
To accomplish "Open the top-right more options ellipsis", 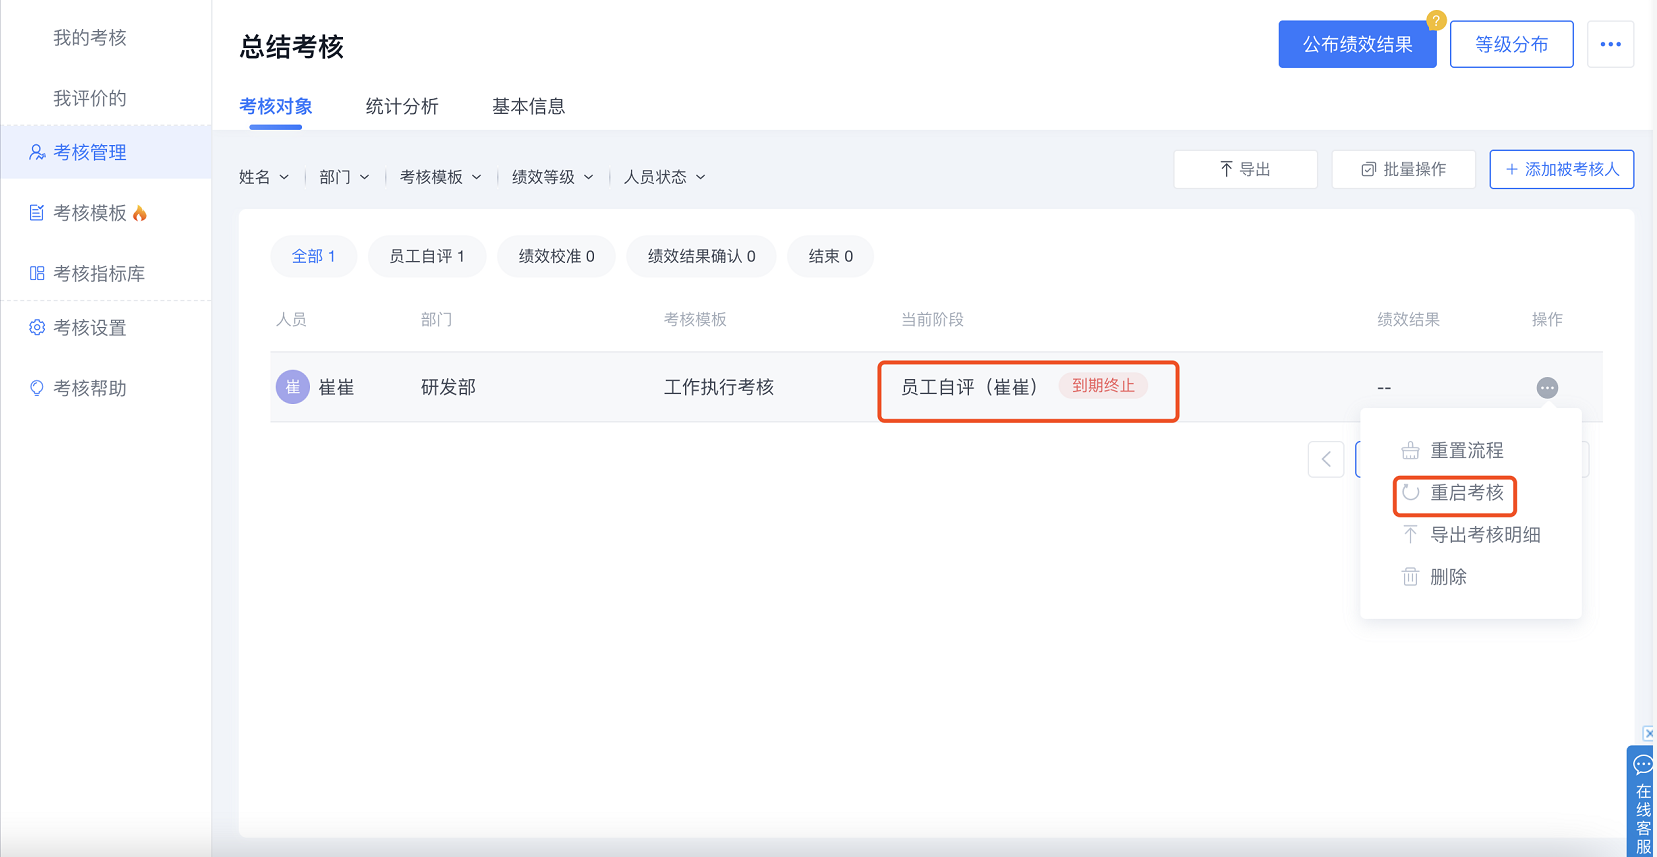I will 1609,44.
